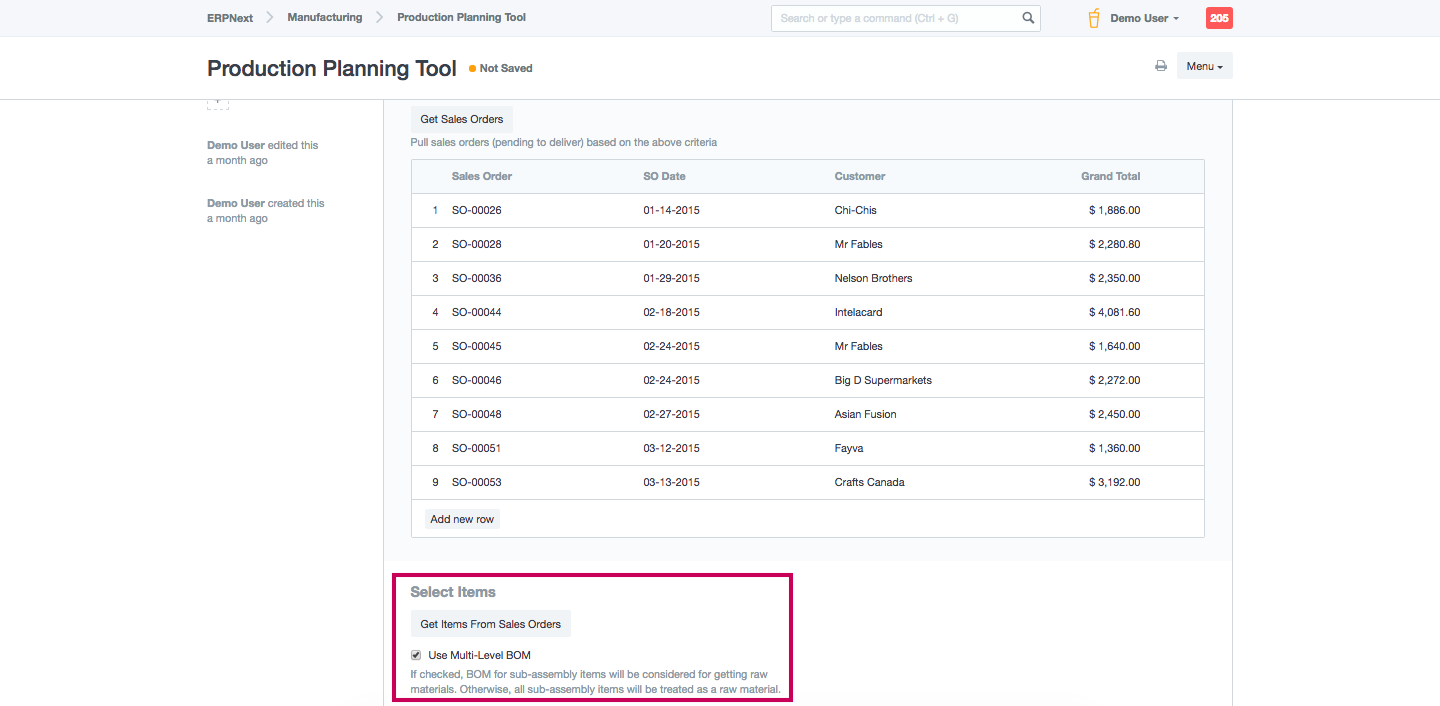Click the Demo User avatar icon
The width and height of the screenshot is (1440, 706).
(x=1094, y=18)
